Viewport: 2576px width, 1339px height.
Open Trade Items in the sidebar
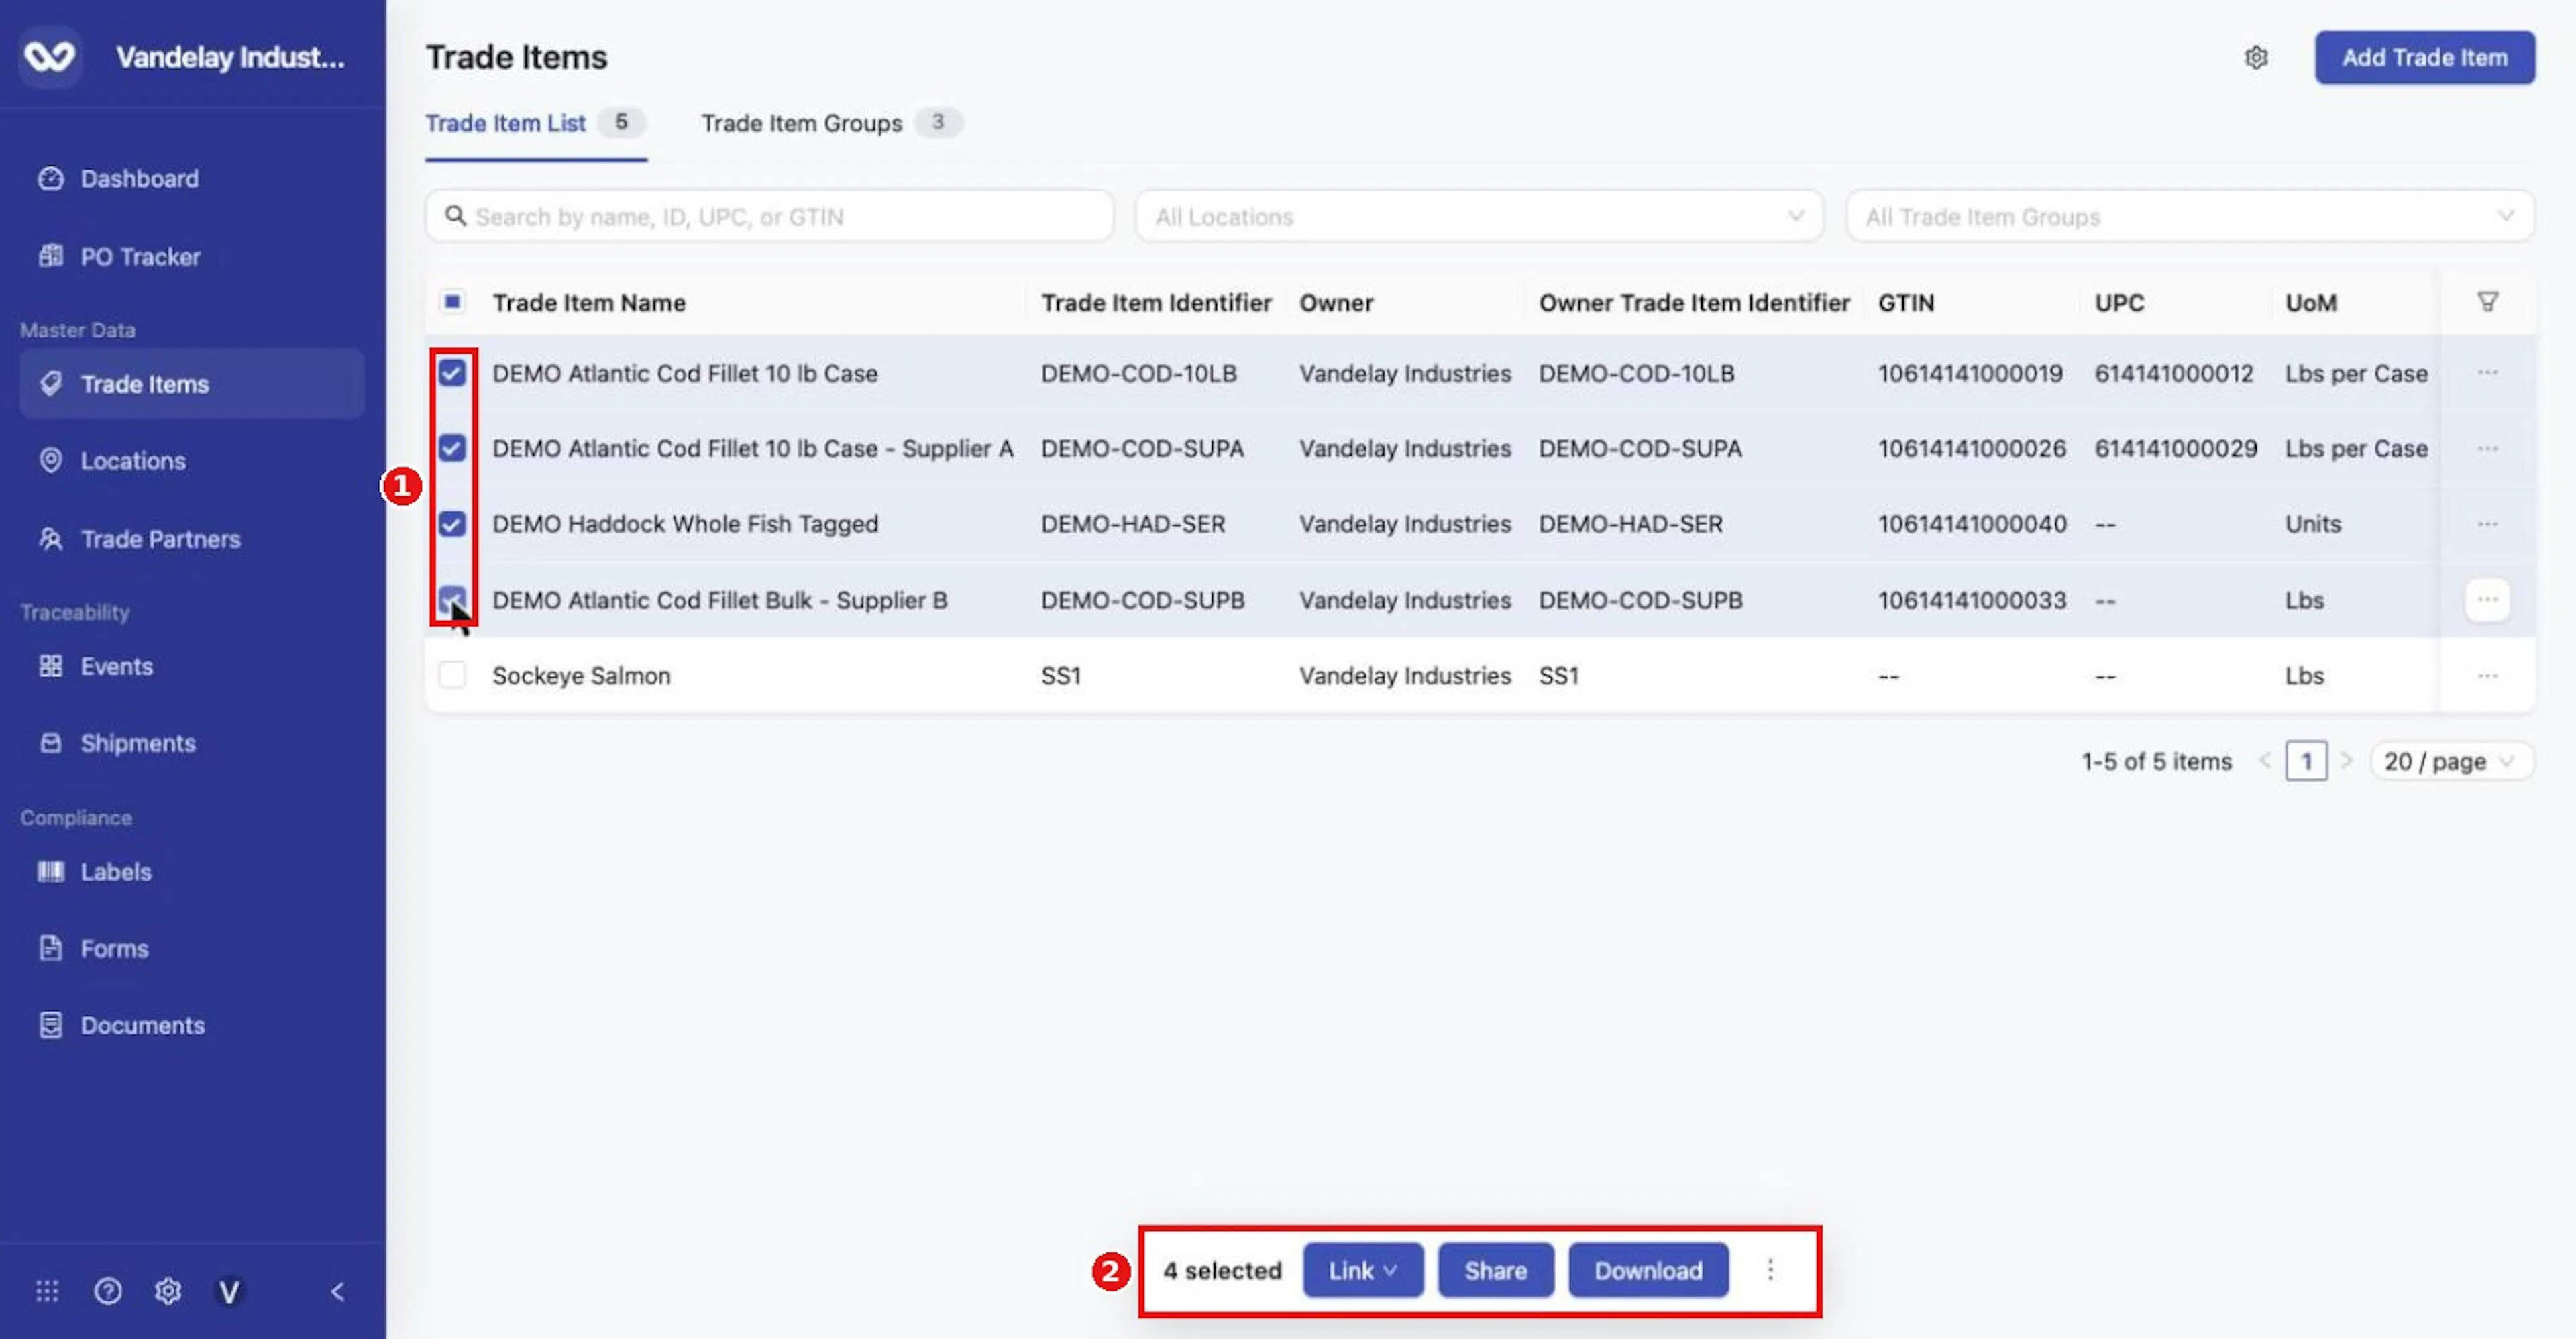coord(192,384)
